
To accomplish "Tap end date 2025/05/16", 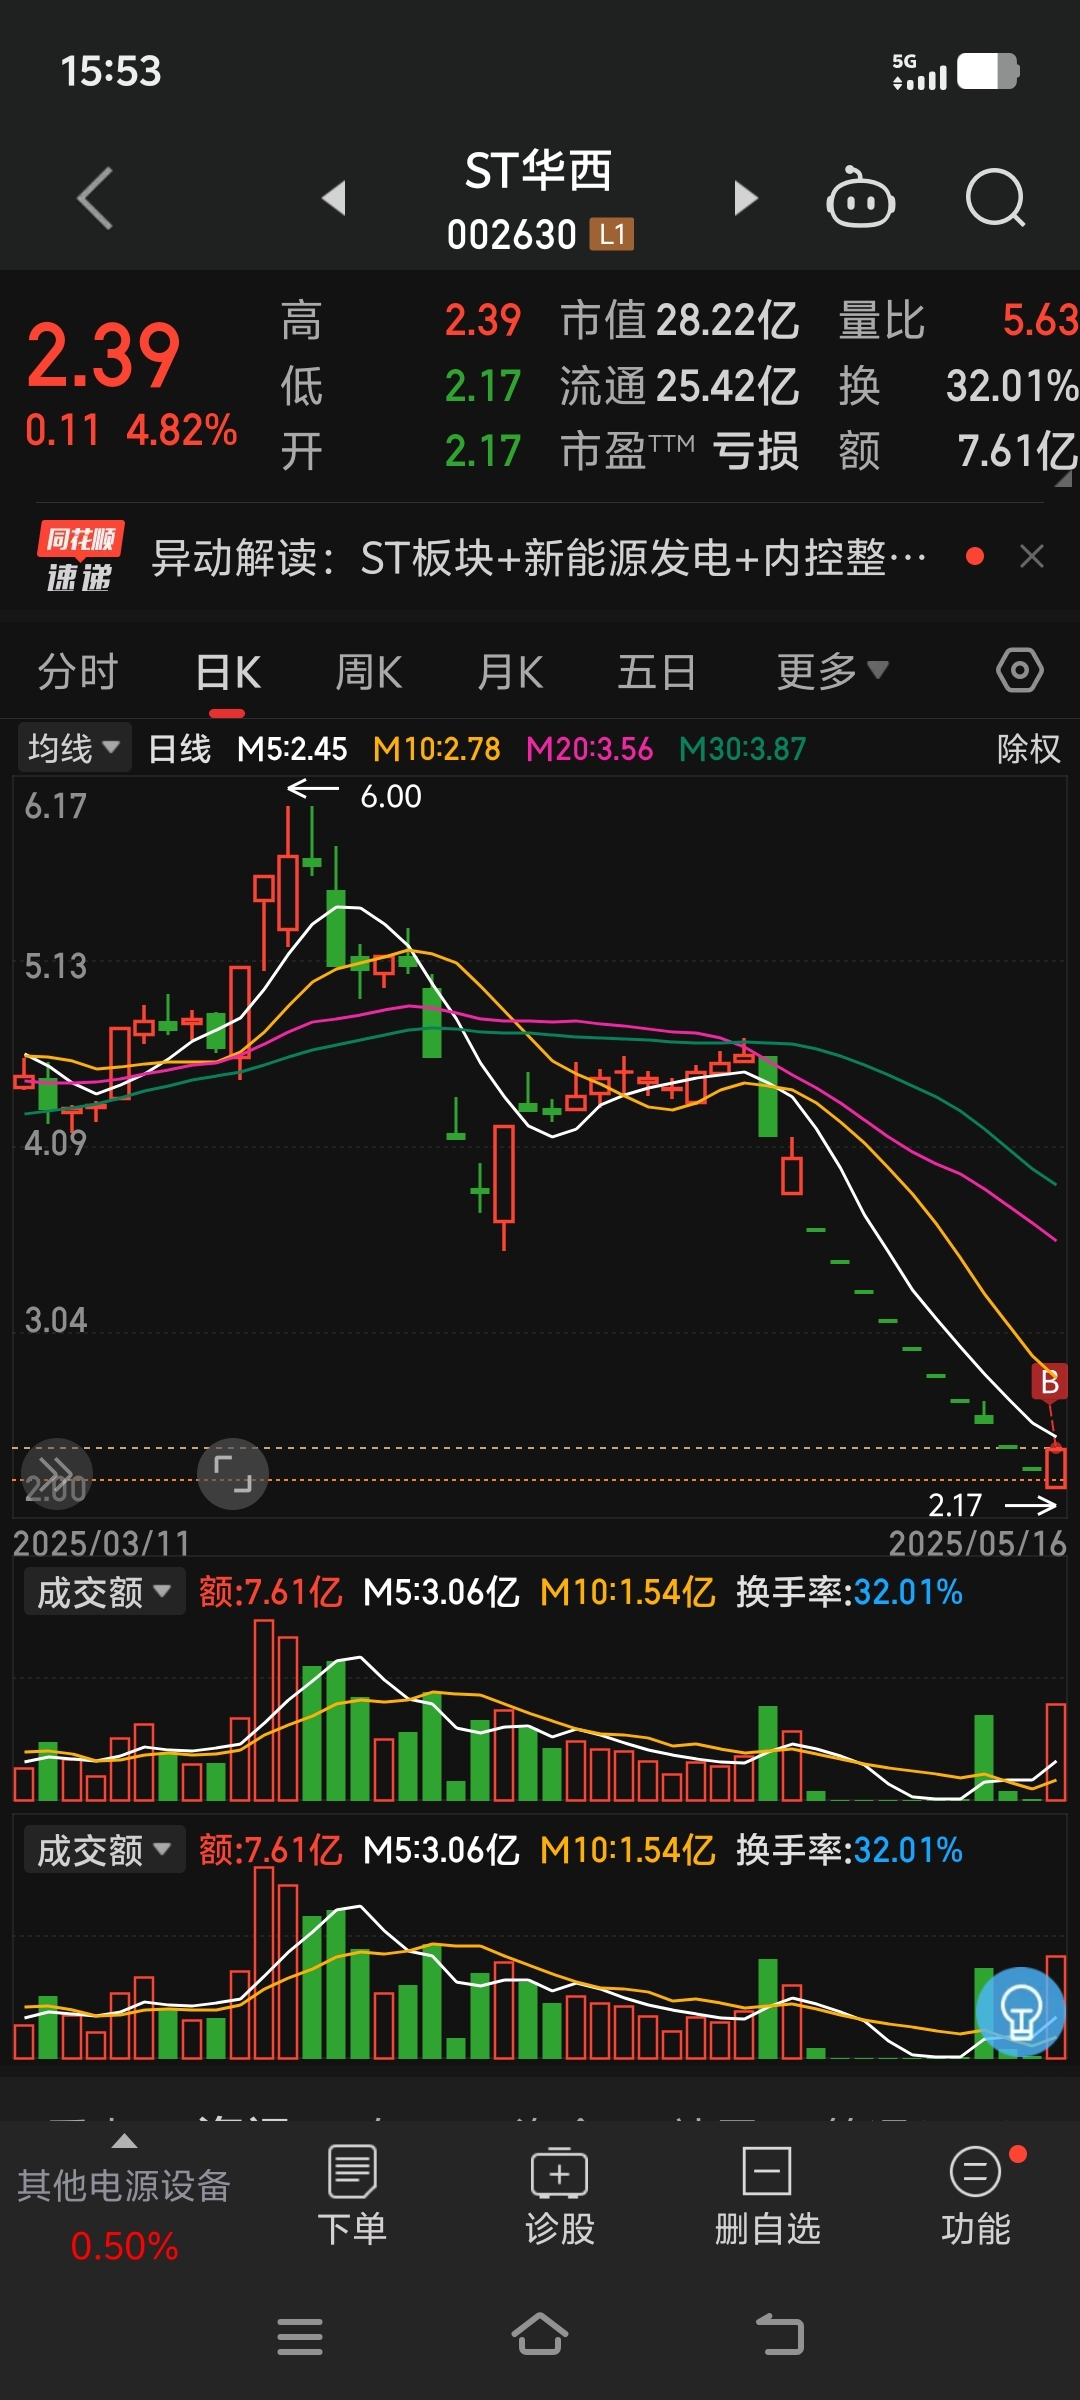I will [978, 1542].
